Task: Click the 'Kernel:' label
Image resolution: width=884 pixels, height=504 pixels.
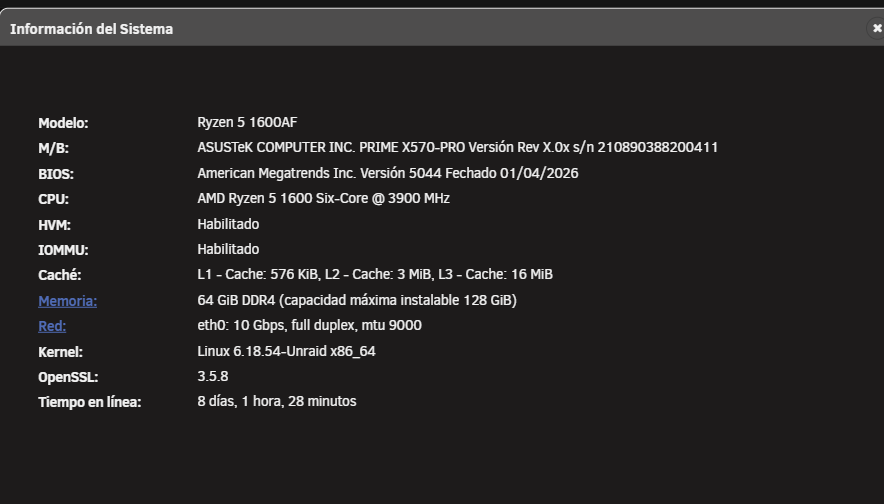Action: 60,352
